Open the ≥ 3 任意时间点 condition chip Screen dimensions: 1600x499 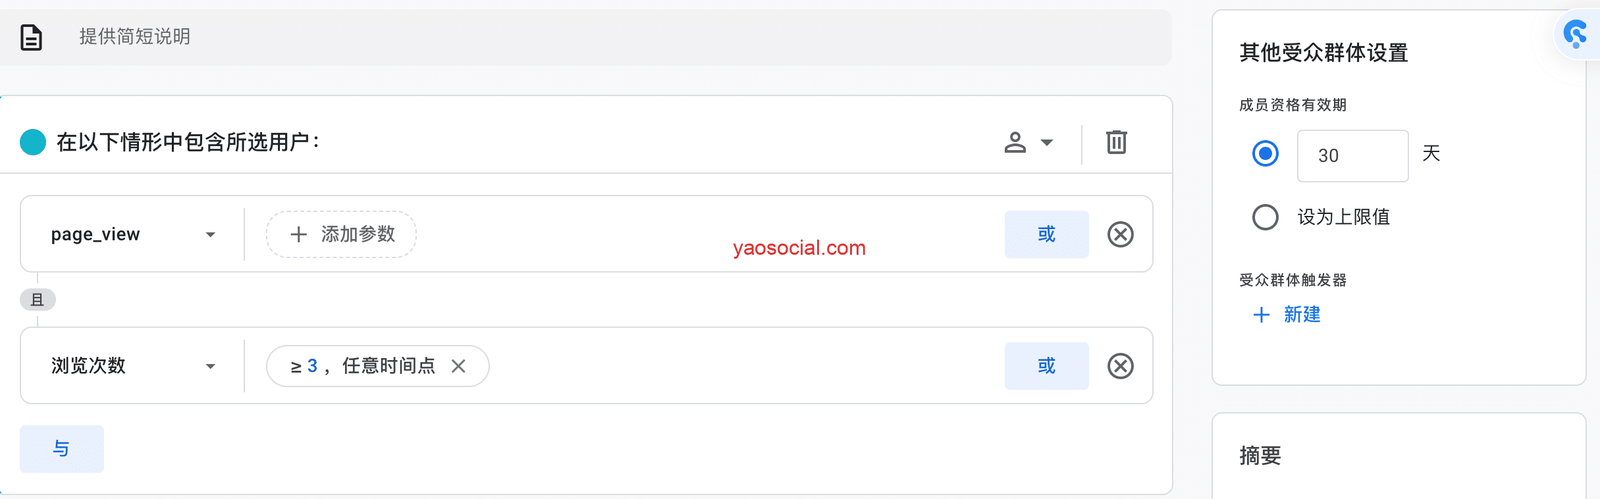(364, 366)
